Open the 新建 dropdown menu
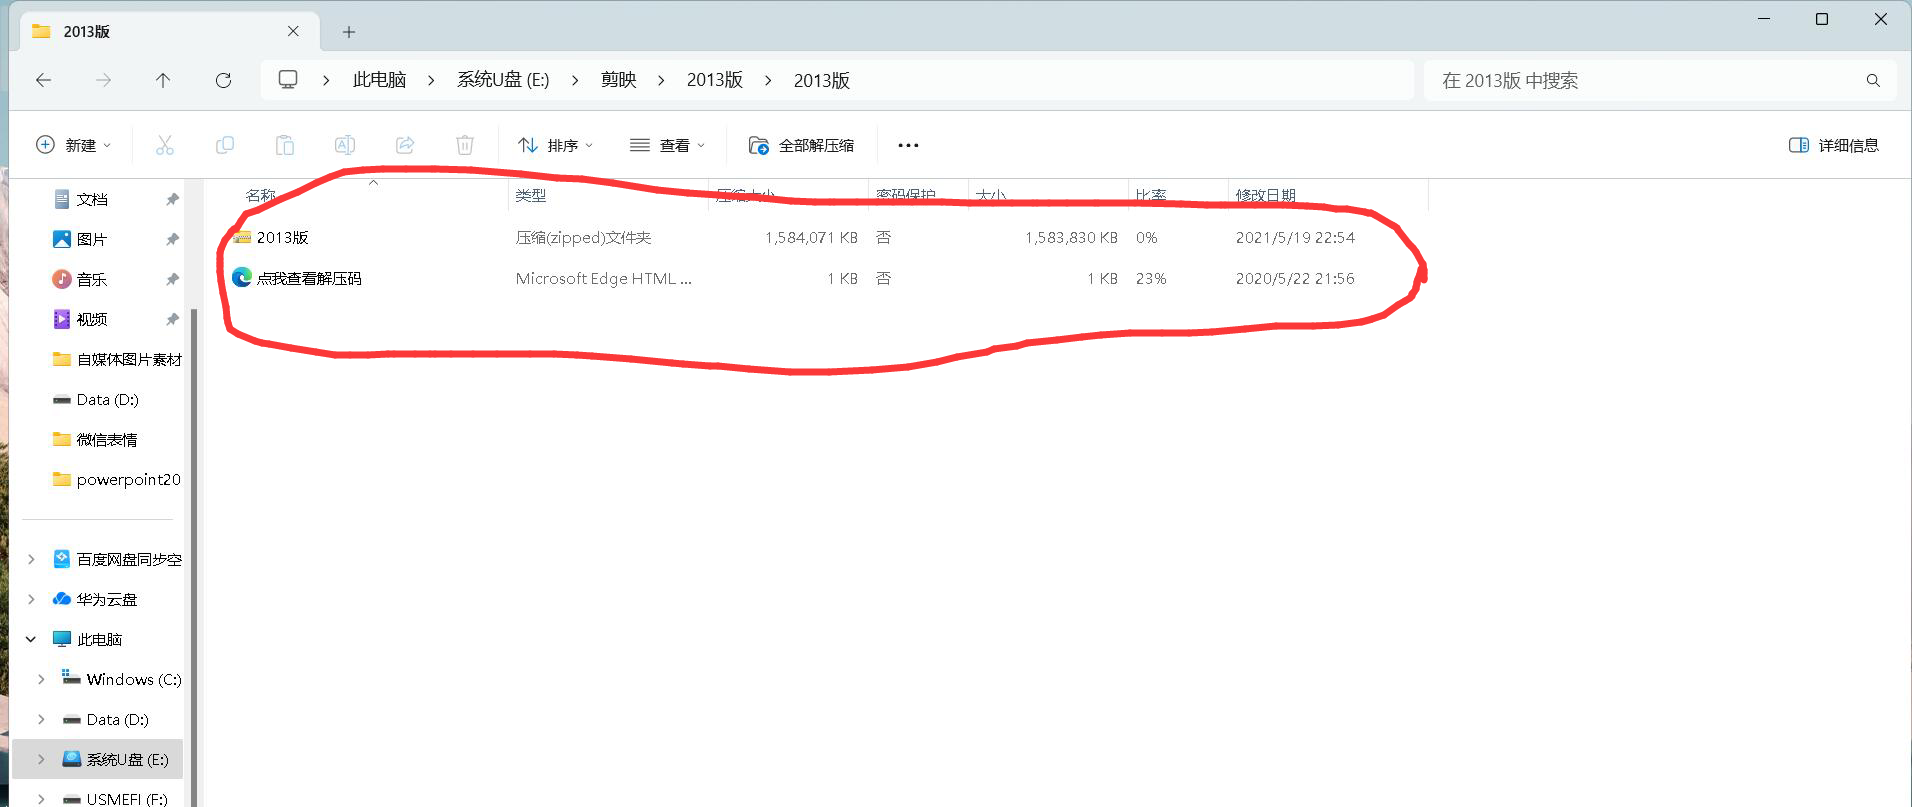The height and width of the screenshot is (807, 1912). (x=73, y=145)
